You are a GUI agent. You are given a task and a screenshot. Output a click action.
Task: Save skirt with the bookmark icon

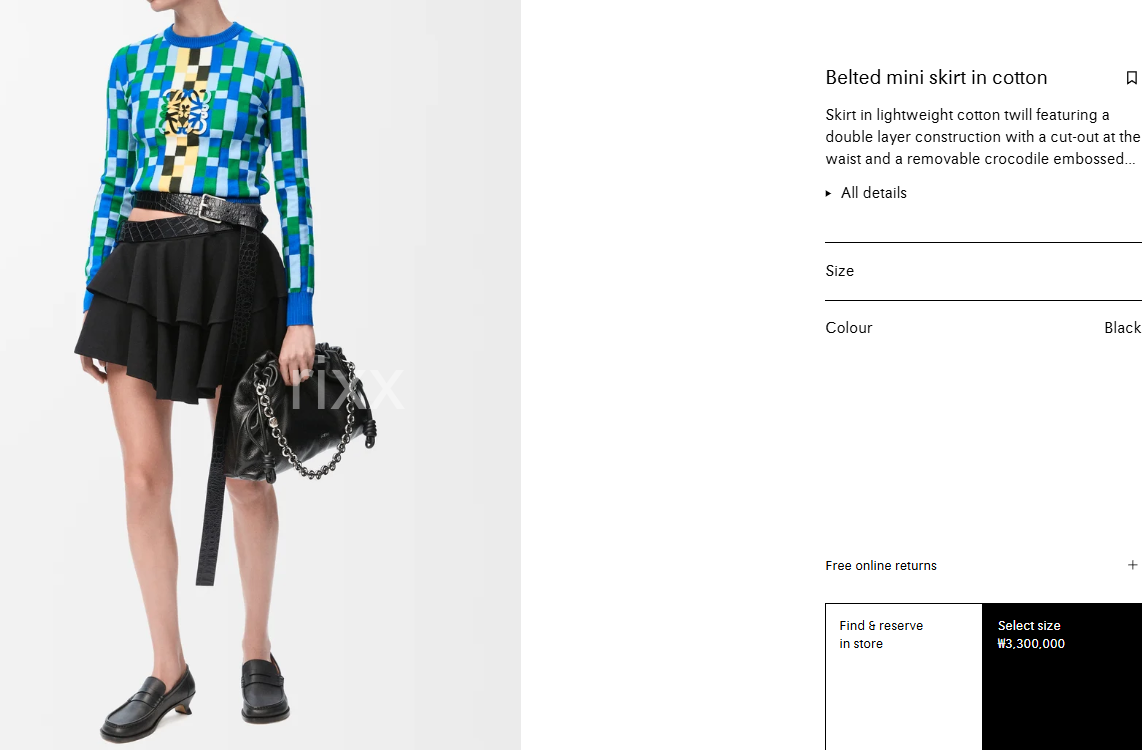1131,78
